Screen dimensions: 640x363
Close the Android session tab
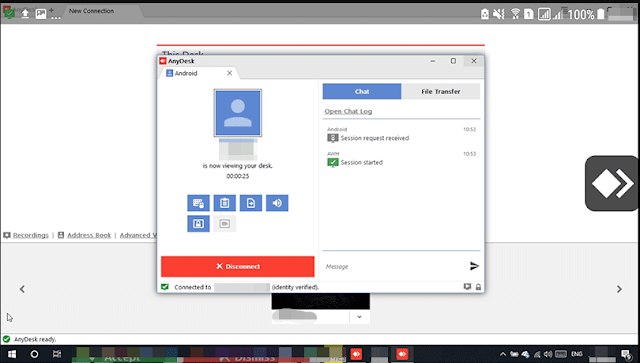tap(229, 73)
